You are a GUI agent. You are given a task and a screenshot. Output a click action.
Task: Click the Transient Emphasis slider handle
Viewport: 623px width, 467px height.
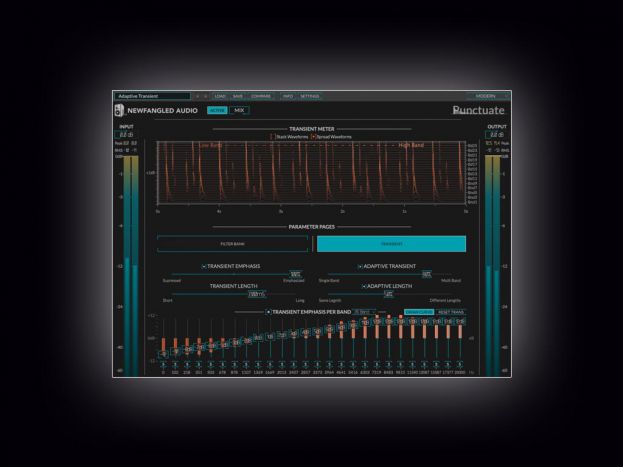point(296,274)
